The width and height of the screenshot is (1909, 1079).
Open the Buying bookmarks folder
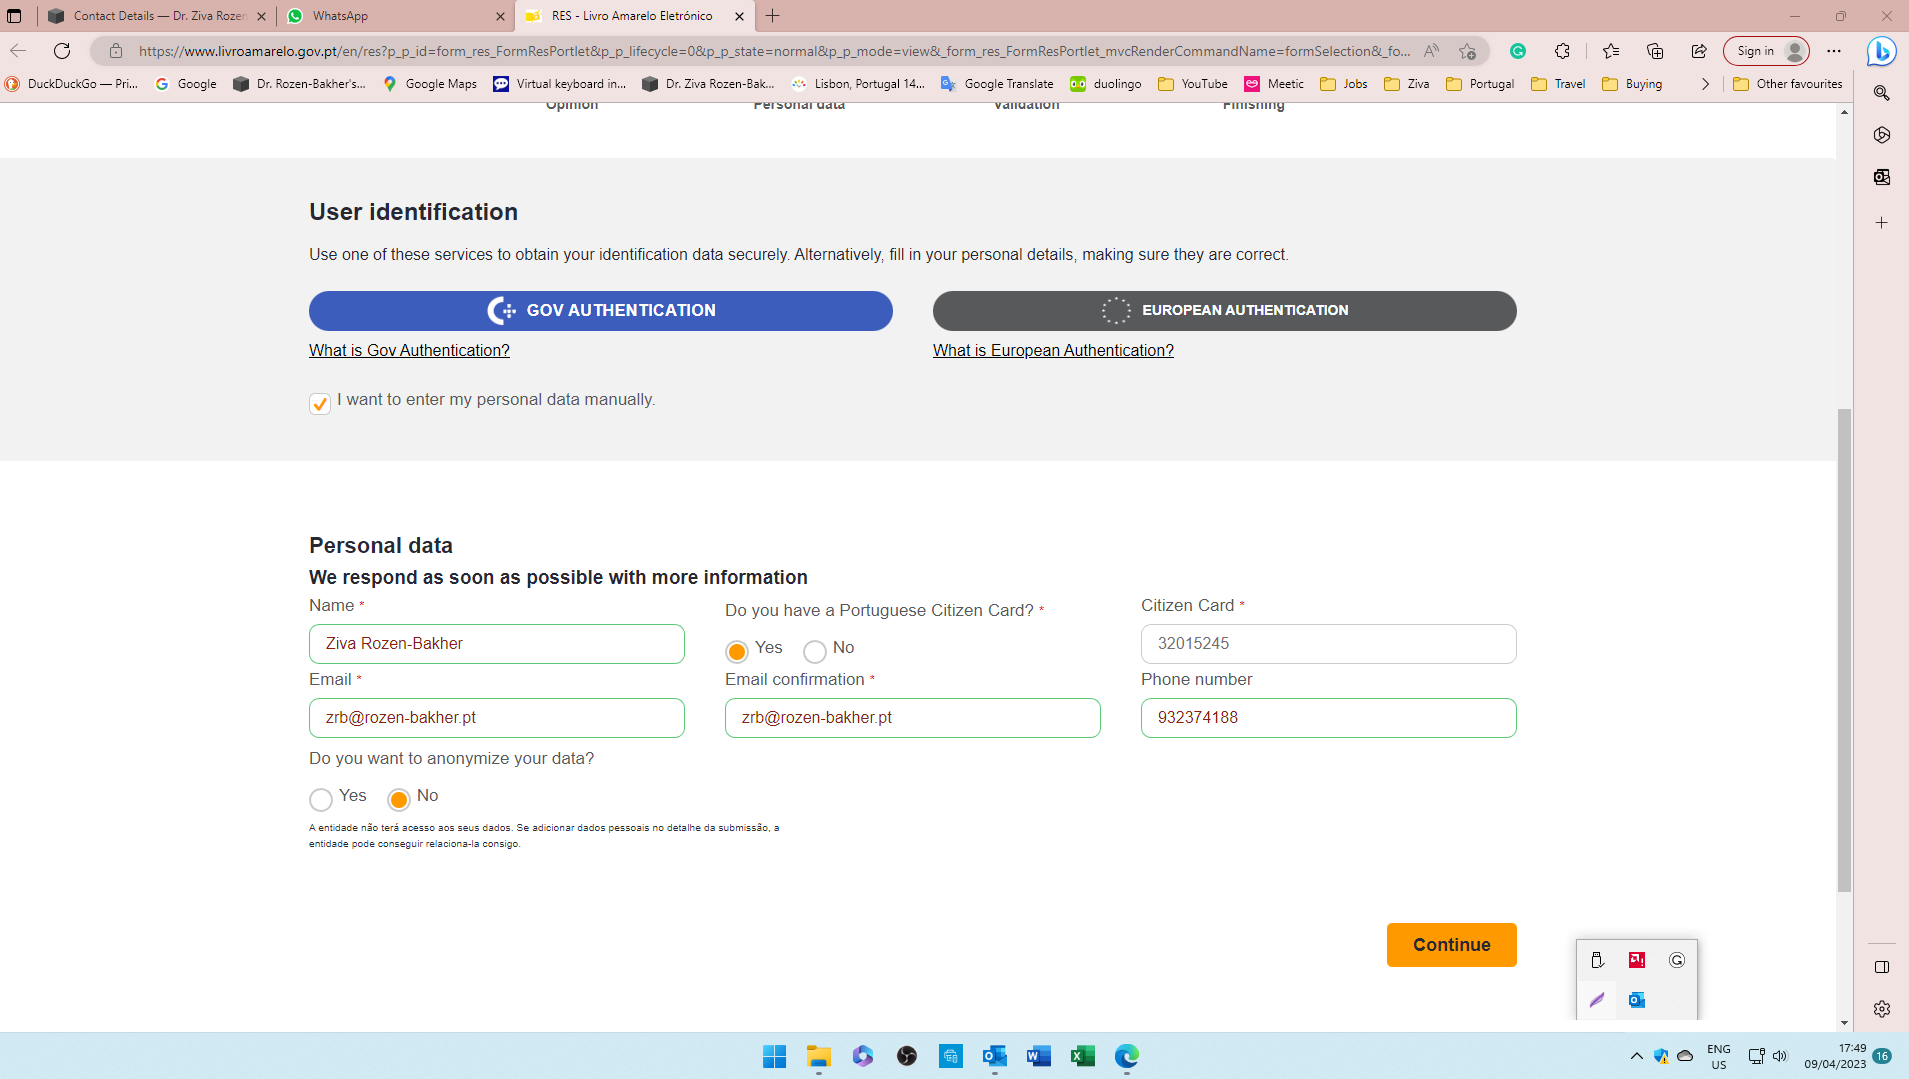click(x=1632, y=84)
